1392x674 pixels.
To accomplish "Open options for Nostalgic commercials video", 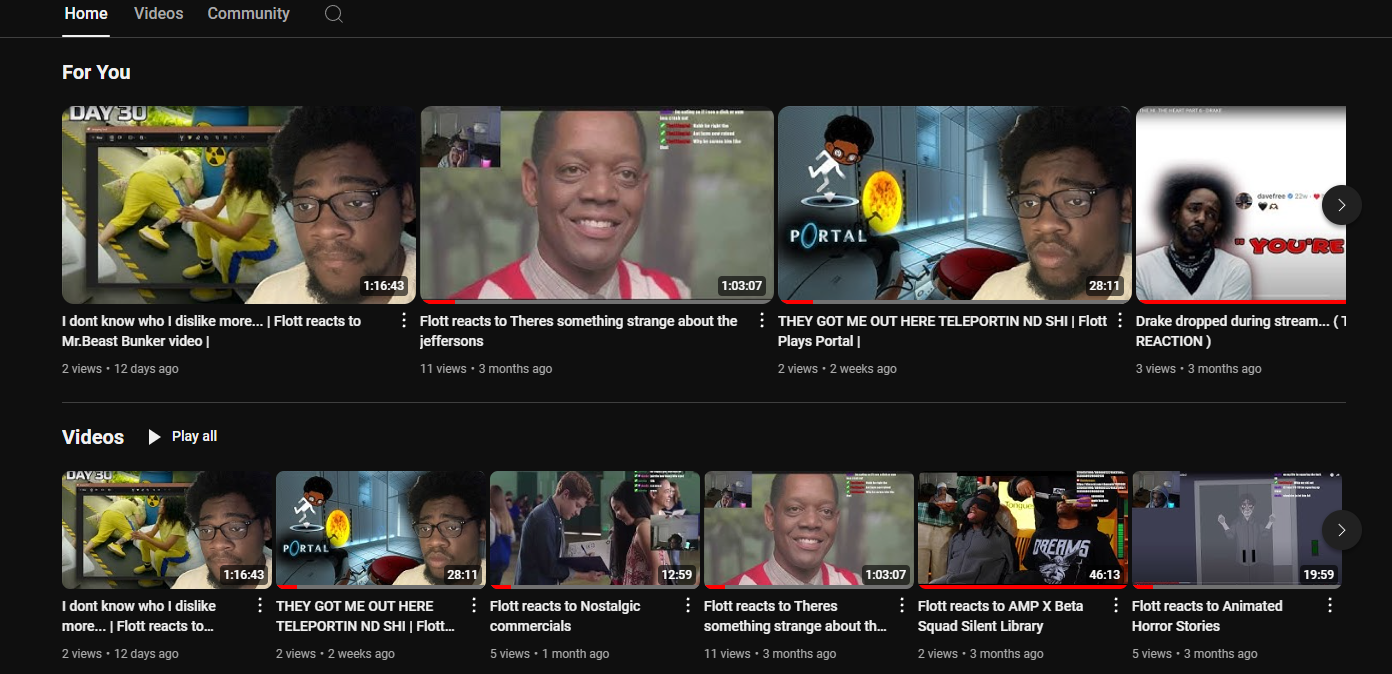I will click(688, 605).
